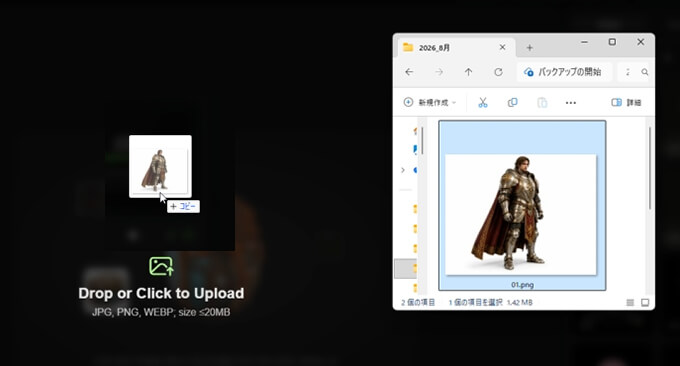
Task: Navigate up one folder level
Action: pos(468,72)
